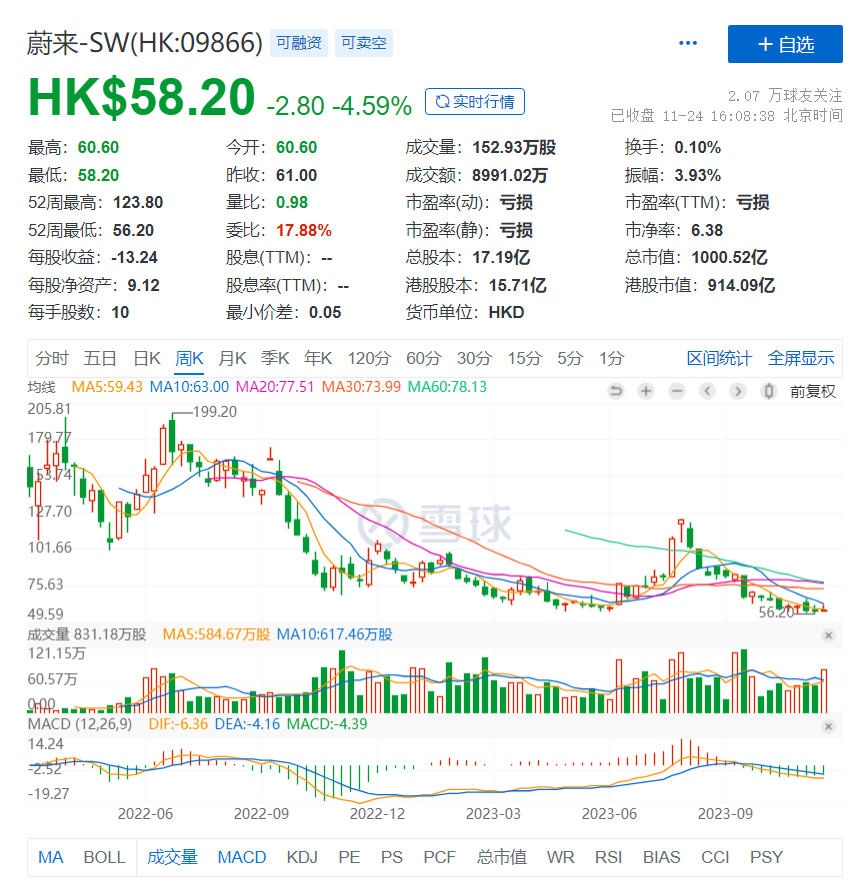Close the MACD indicator panel
Screen dimensions: 857x889
827,724
